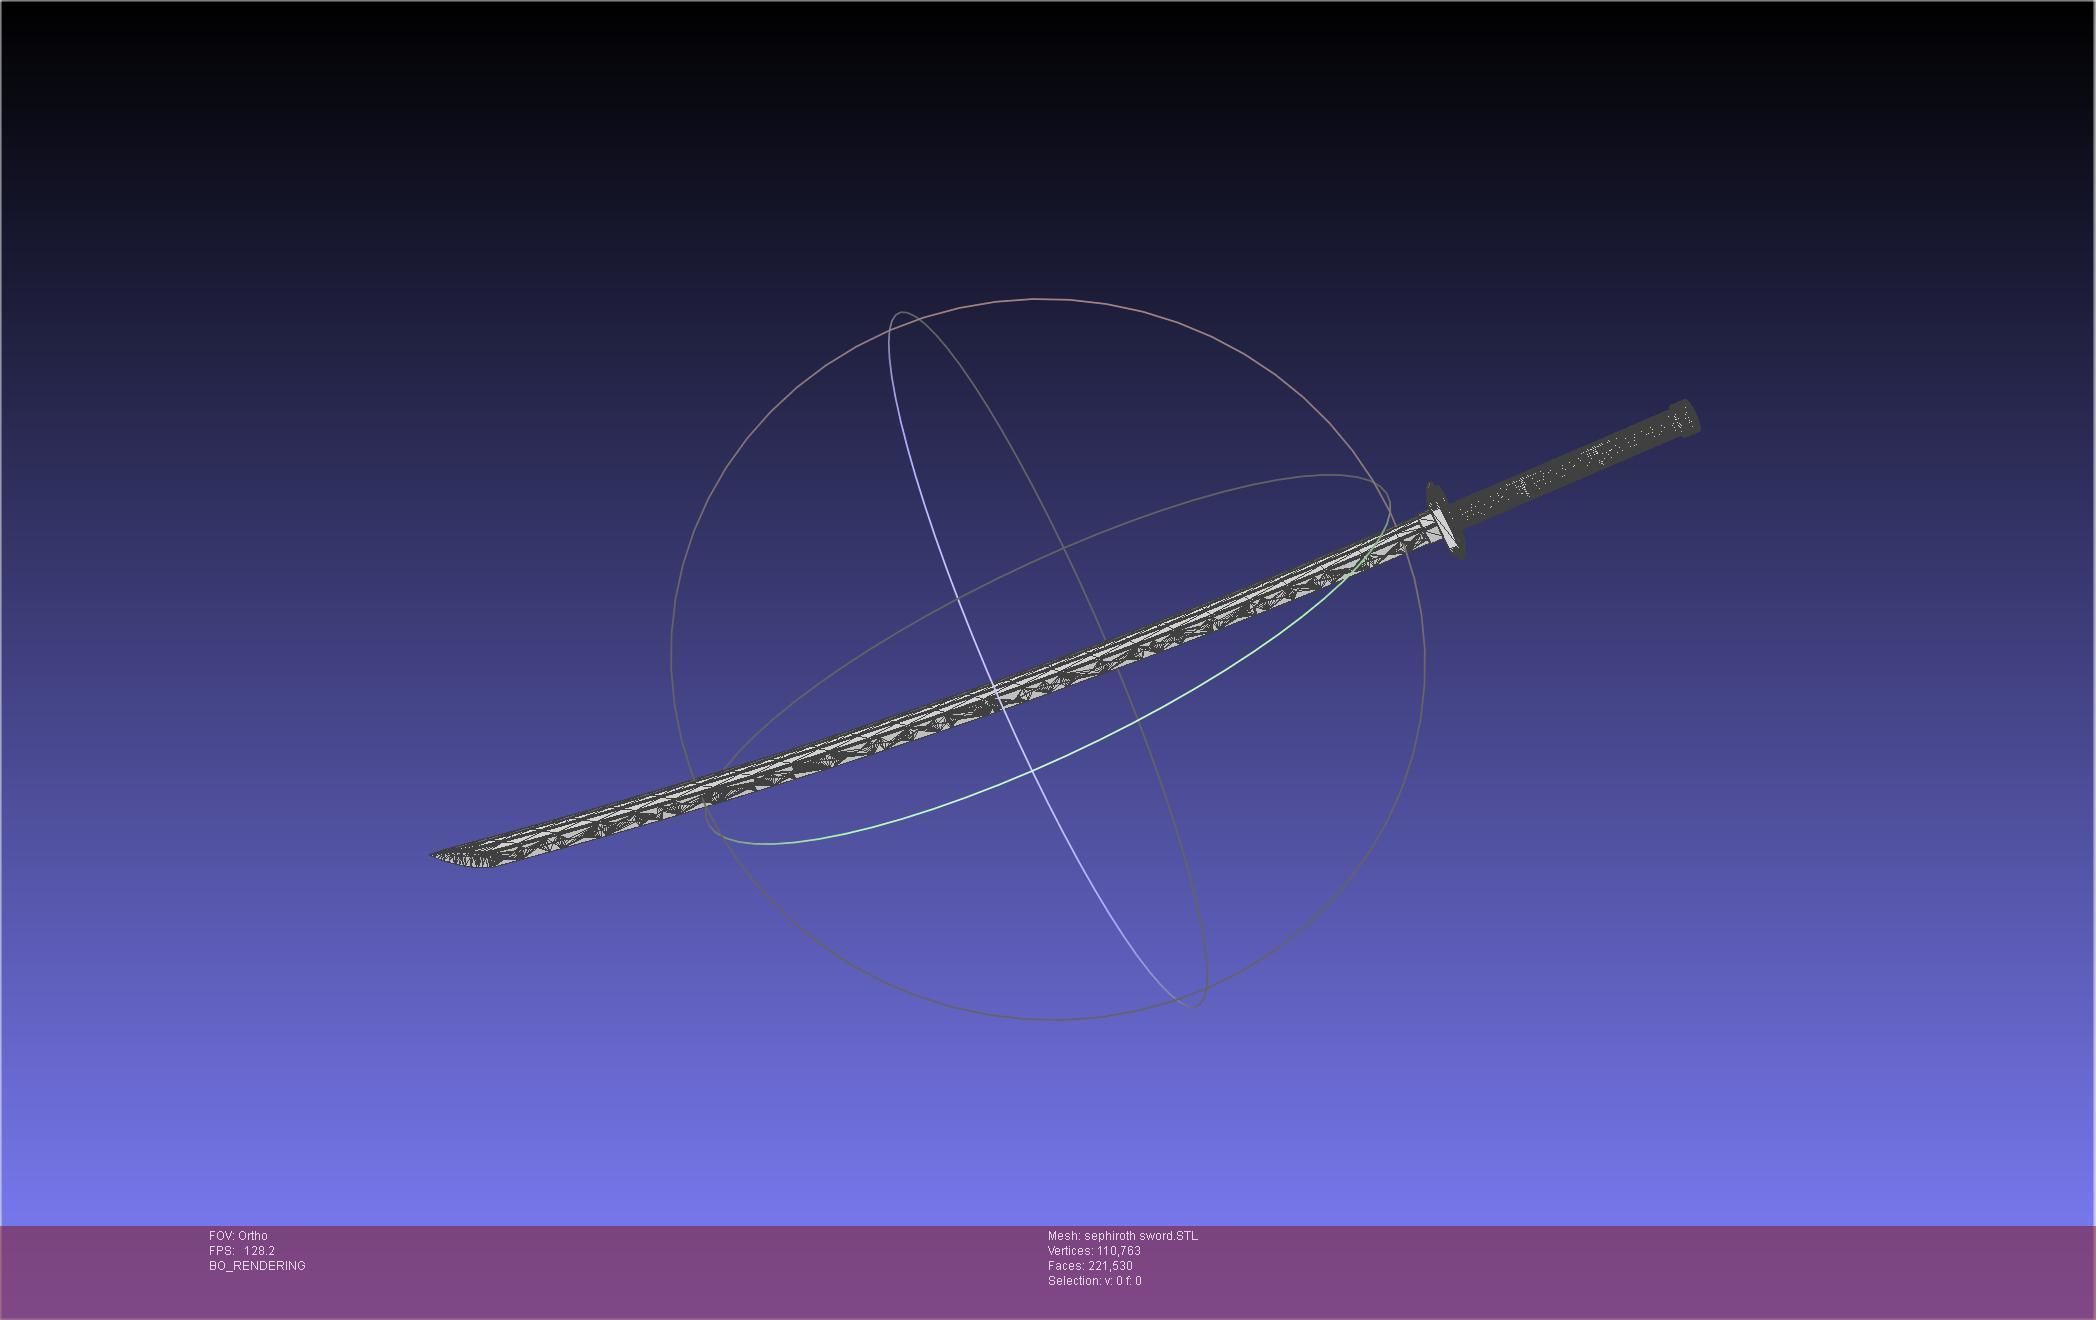Click the 'Selection: v: 0 f: 0' line
Viewport: 2096px width, 1320px height.
1094,1281
